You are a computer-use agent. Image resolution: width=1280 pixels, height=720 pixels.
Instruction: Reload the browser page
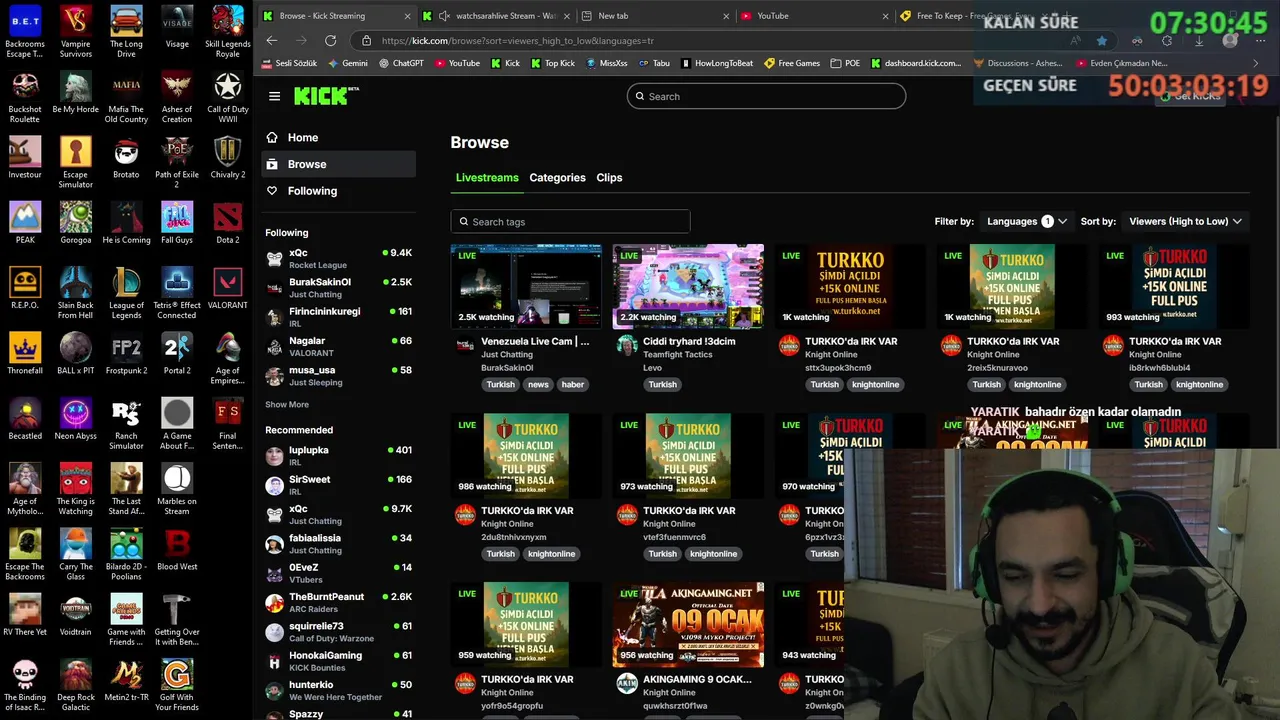[x=330, y=40]
